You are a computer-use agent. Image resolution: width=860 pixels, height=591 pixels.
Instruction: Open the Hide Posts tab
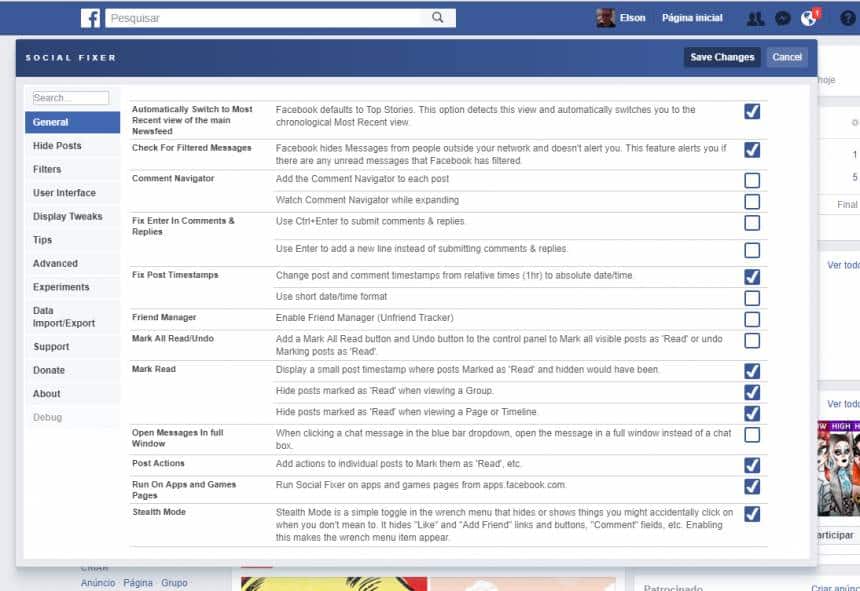point(72,146)
